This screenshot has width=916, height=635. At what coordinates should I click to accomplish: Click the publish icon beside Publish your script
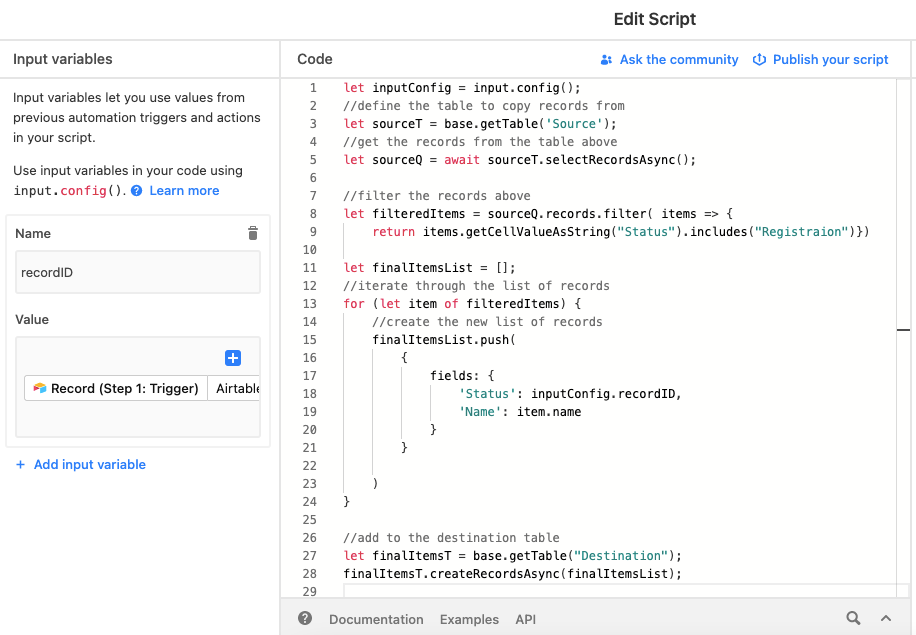pyautogui.click(x=760, y=60)
